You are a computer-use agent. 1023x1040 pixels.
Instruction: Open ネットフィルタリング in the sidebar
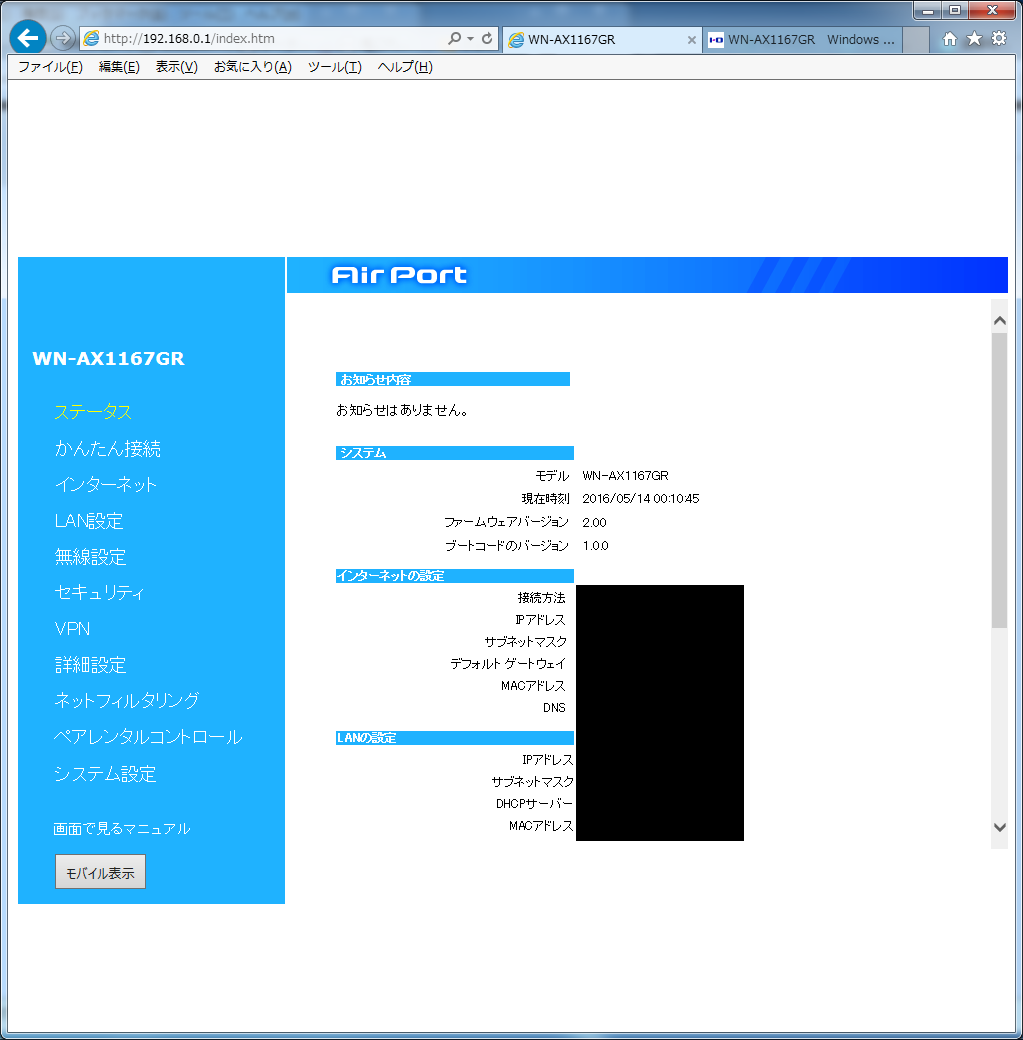click(127, 700)
